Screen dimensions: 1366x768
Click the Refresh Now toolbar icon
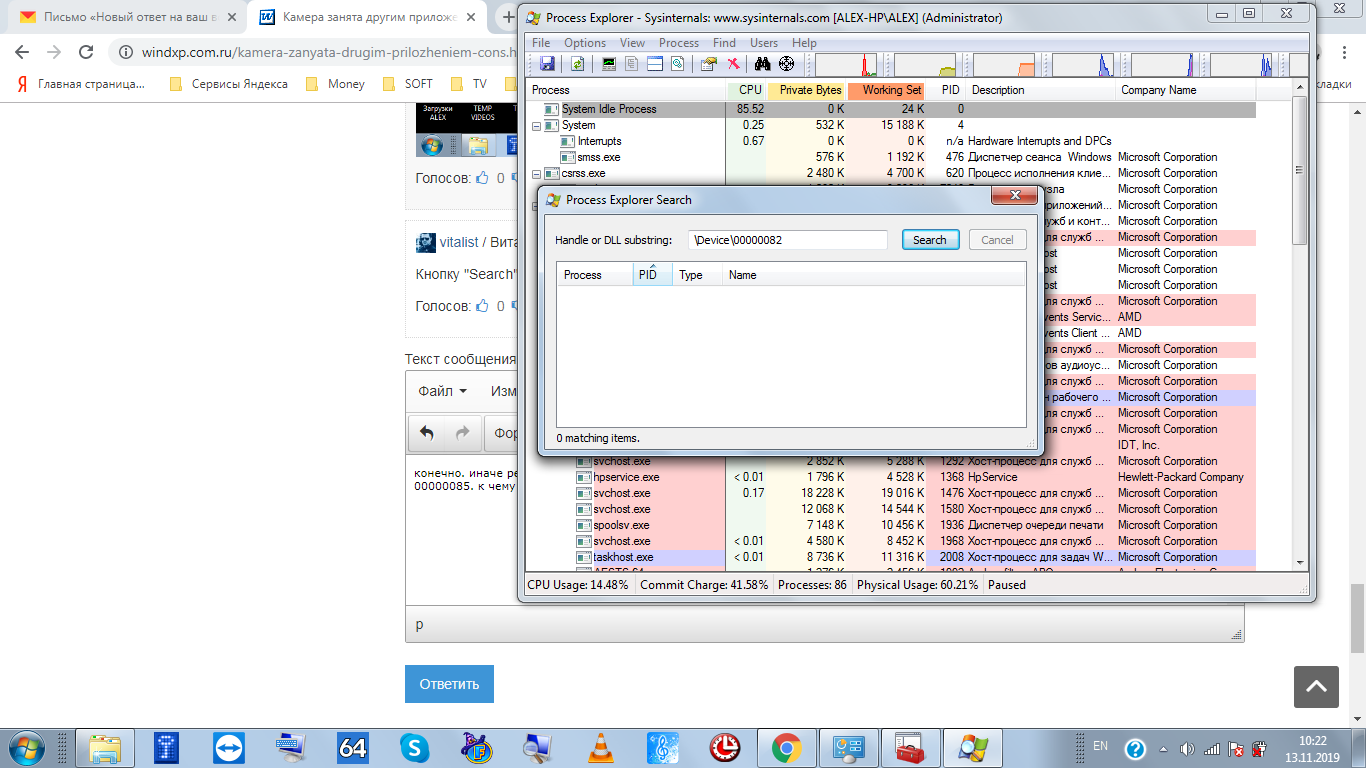click(x=577, y=64)
